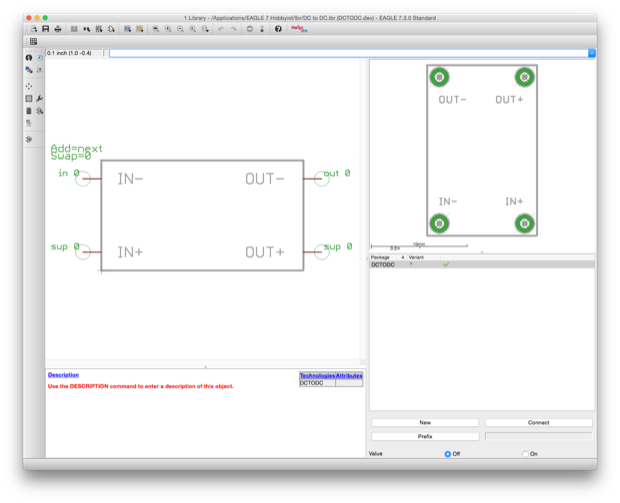Open the Grid settings icon

click(x=34, y=41)
